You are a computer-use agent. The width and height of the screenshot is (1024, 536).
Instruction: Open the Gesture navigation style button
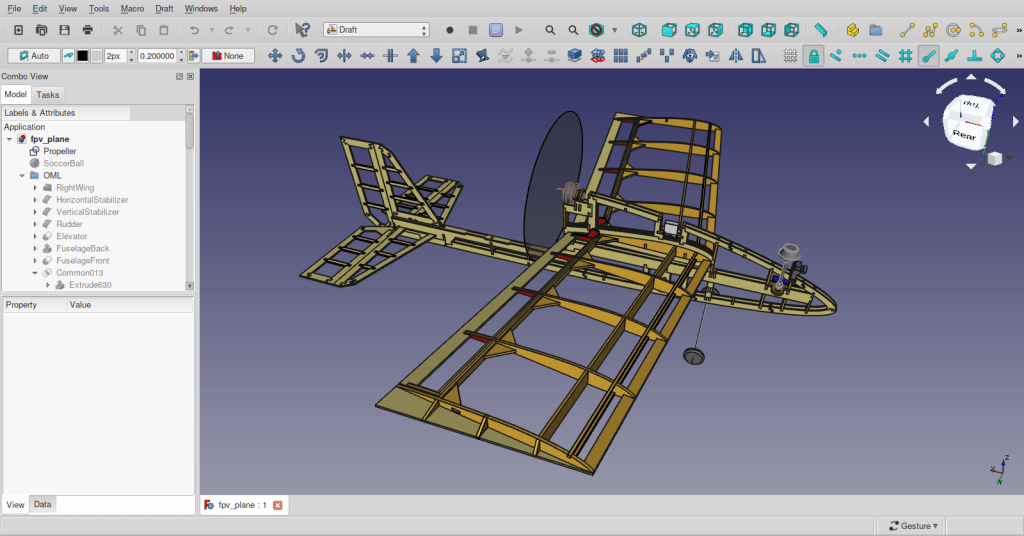[x=913, y=526]
